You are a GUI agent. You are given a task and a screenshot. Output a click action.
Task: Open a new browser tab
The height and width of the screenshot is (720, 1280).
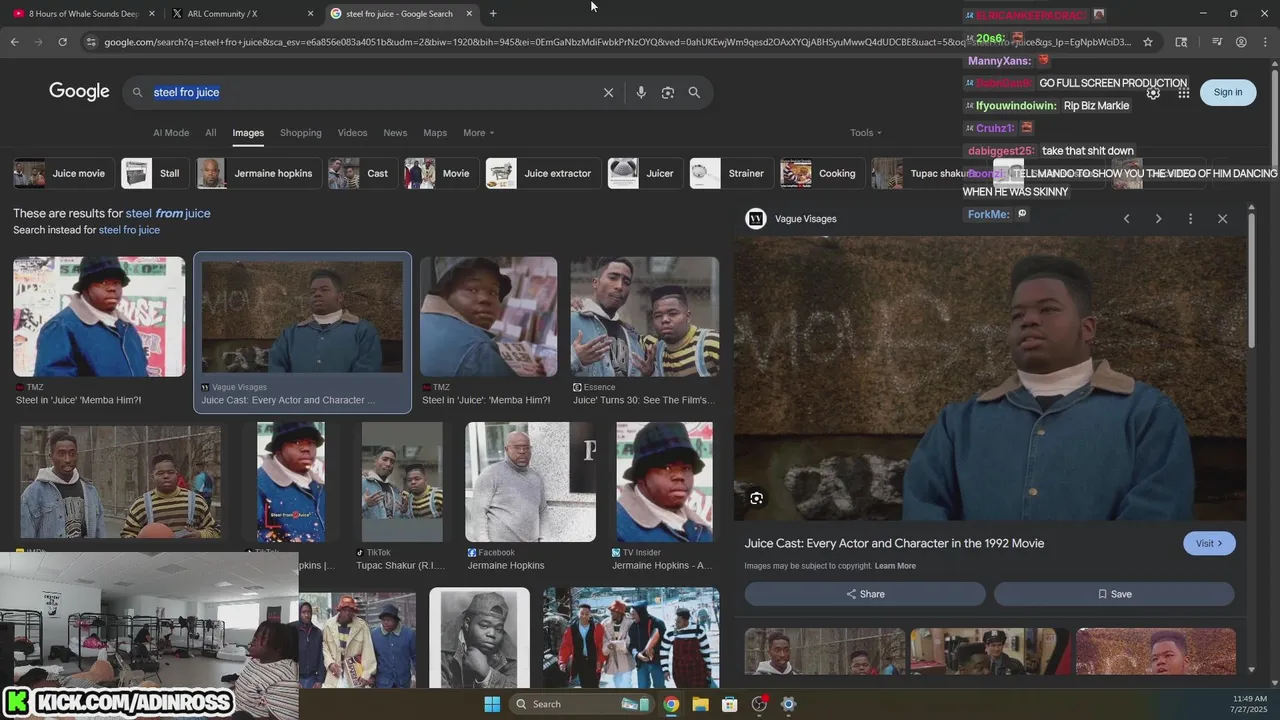coord(493,13)
